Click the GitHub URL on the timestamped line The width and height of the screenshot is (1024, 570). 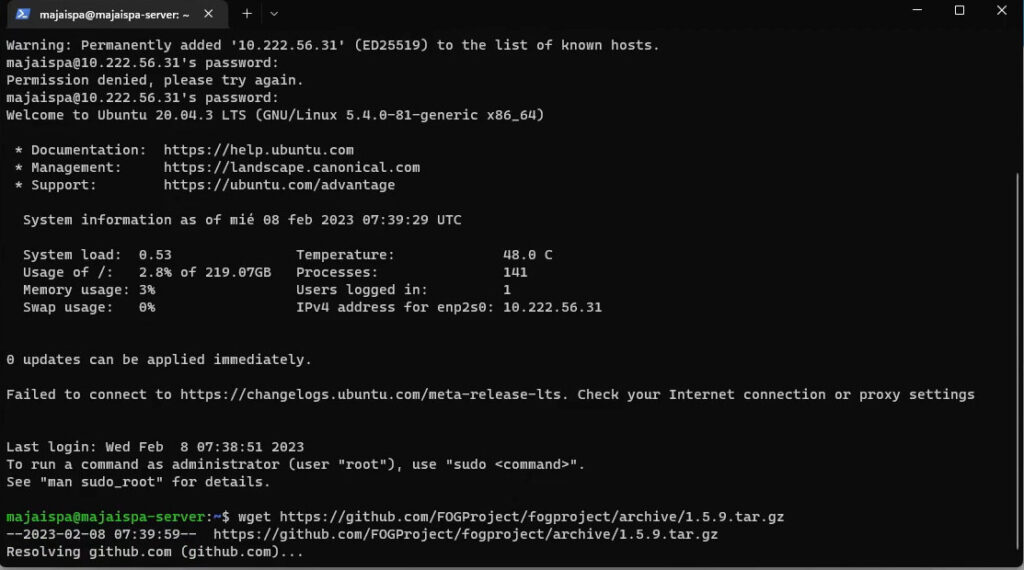click(465, 534)
